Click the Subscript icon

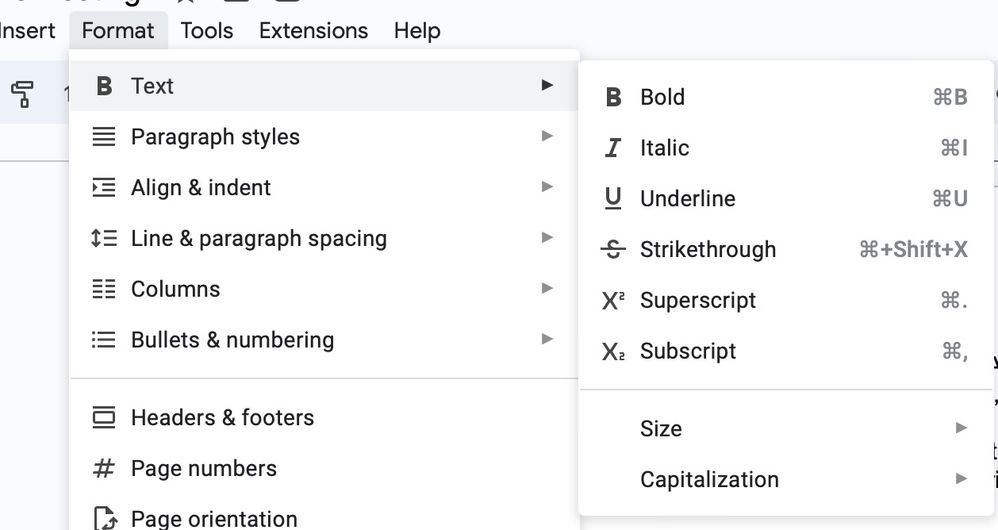click(x=613, y=352)
